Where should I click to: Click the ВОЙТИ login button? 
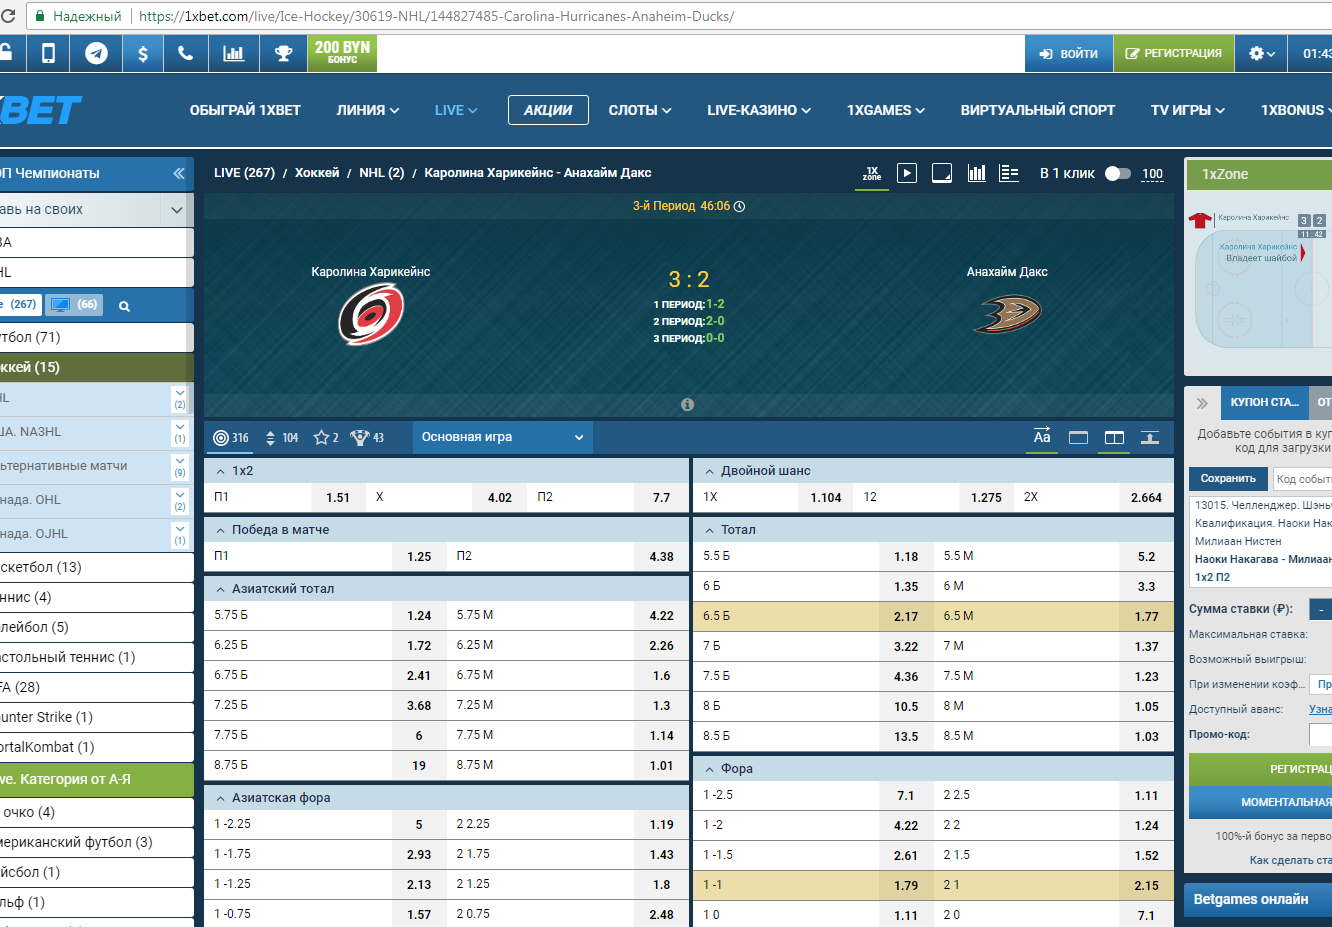[x=1069, y=54]
